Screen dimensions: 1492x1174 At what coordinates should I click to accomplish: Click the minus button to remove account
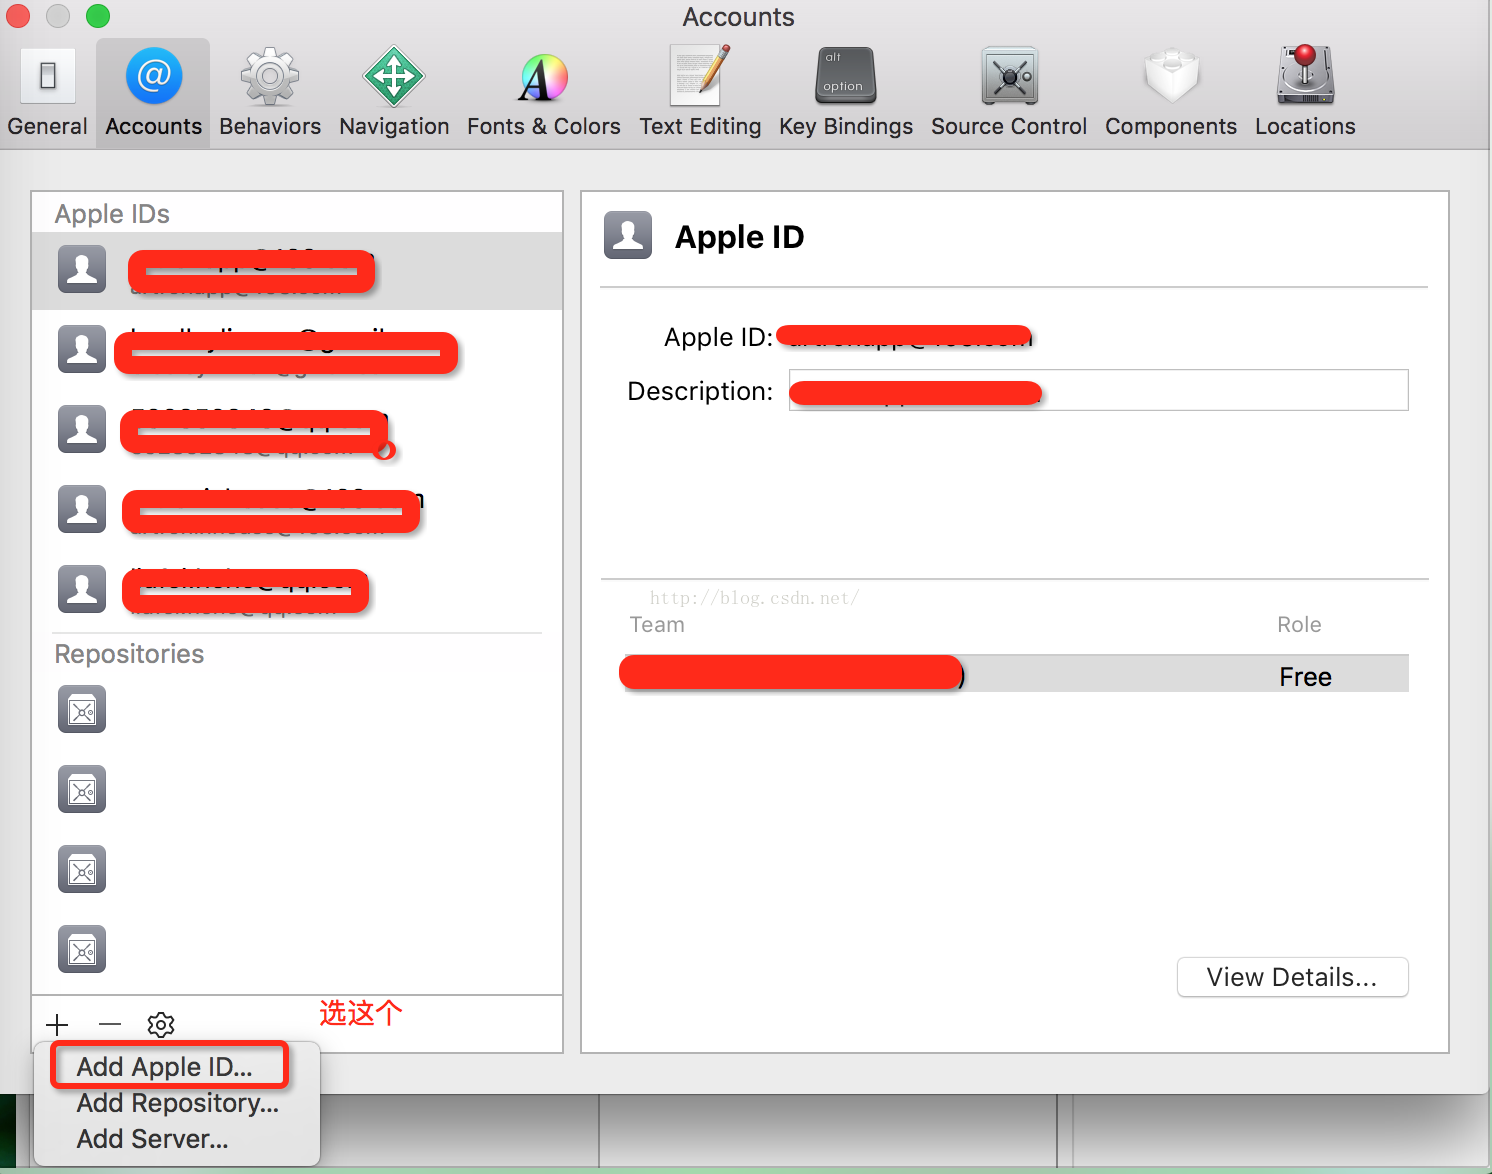click(x=110, y=1025)
